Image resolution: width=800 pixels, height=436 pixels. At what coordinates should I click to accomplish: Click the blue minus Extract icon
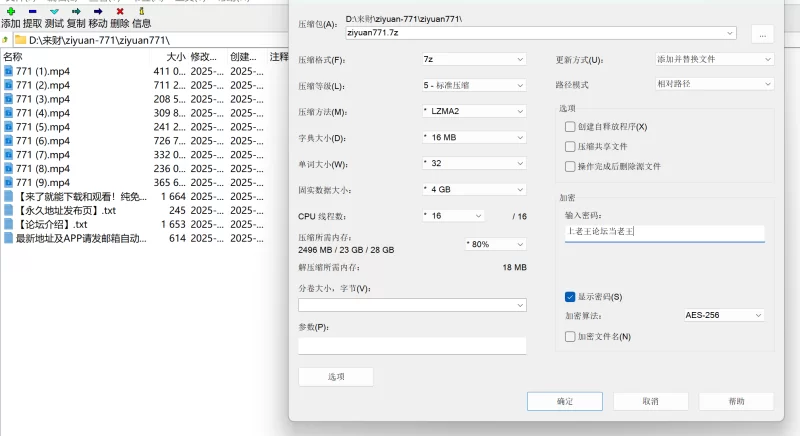[x=33, y=11]
